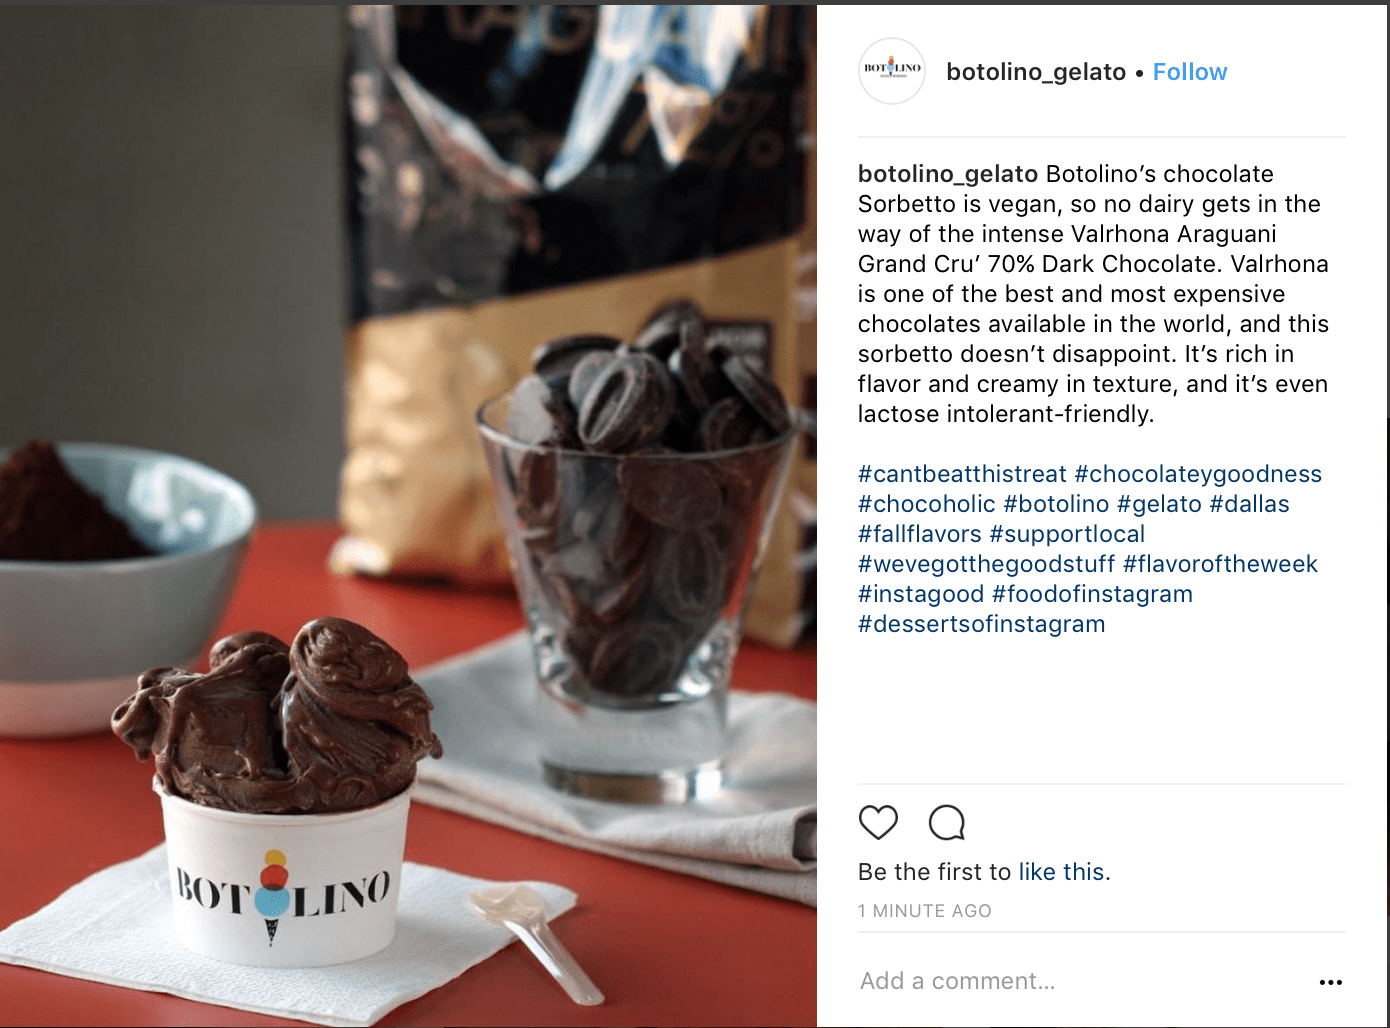Open the #gelato hashtag
The width and height of the screenshot is (1390, 1028).
click(1159, 504)
